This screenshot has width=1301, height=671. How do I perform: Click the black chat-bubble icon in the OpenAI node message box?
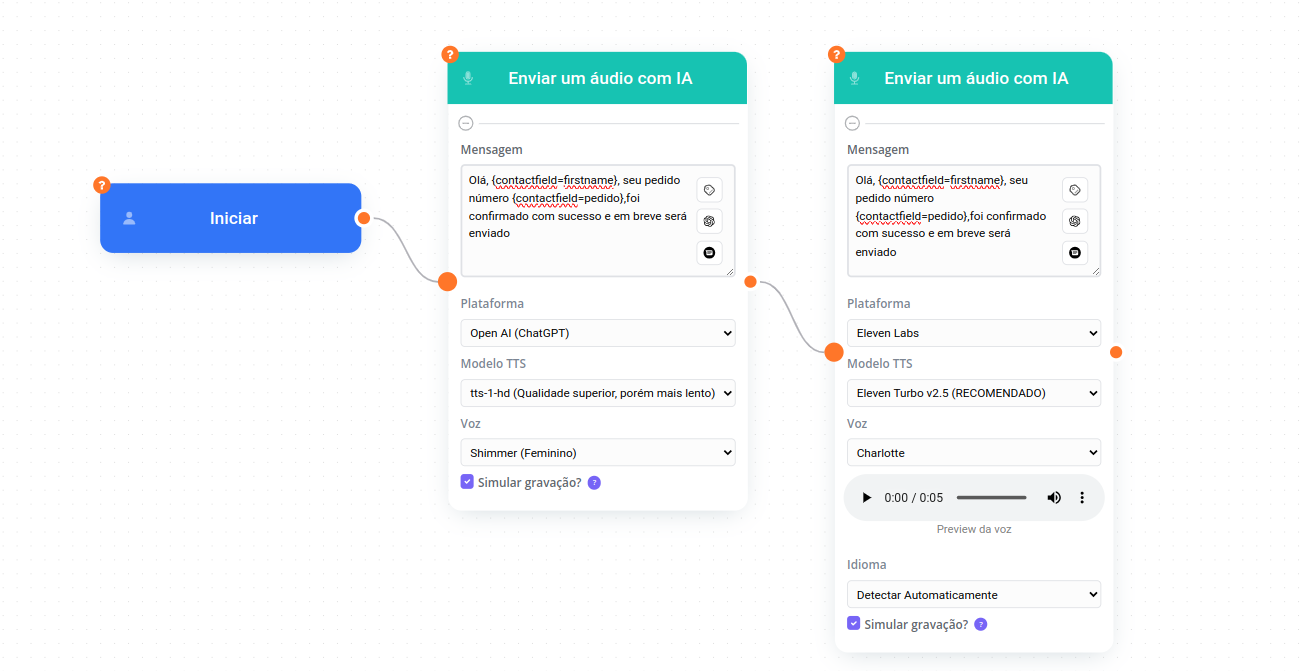point(709,253)
